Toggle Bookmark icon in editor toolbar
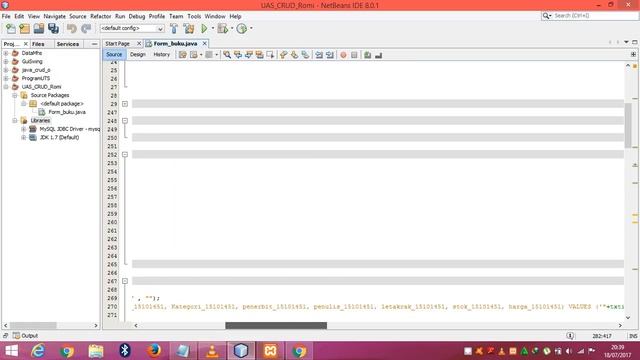The width and height of the screenshot is (640, 360). pos(305,55)
